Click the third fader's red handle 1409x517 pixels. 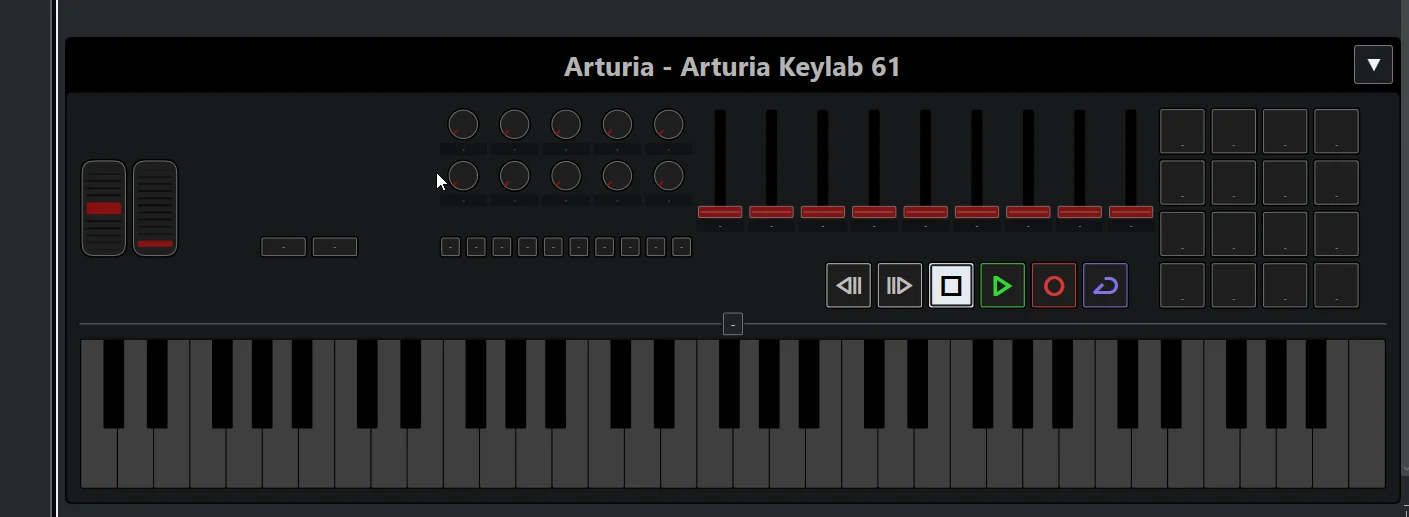pos(823,212)
